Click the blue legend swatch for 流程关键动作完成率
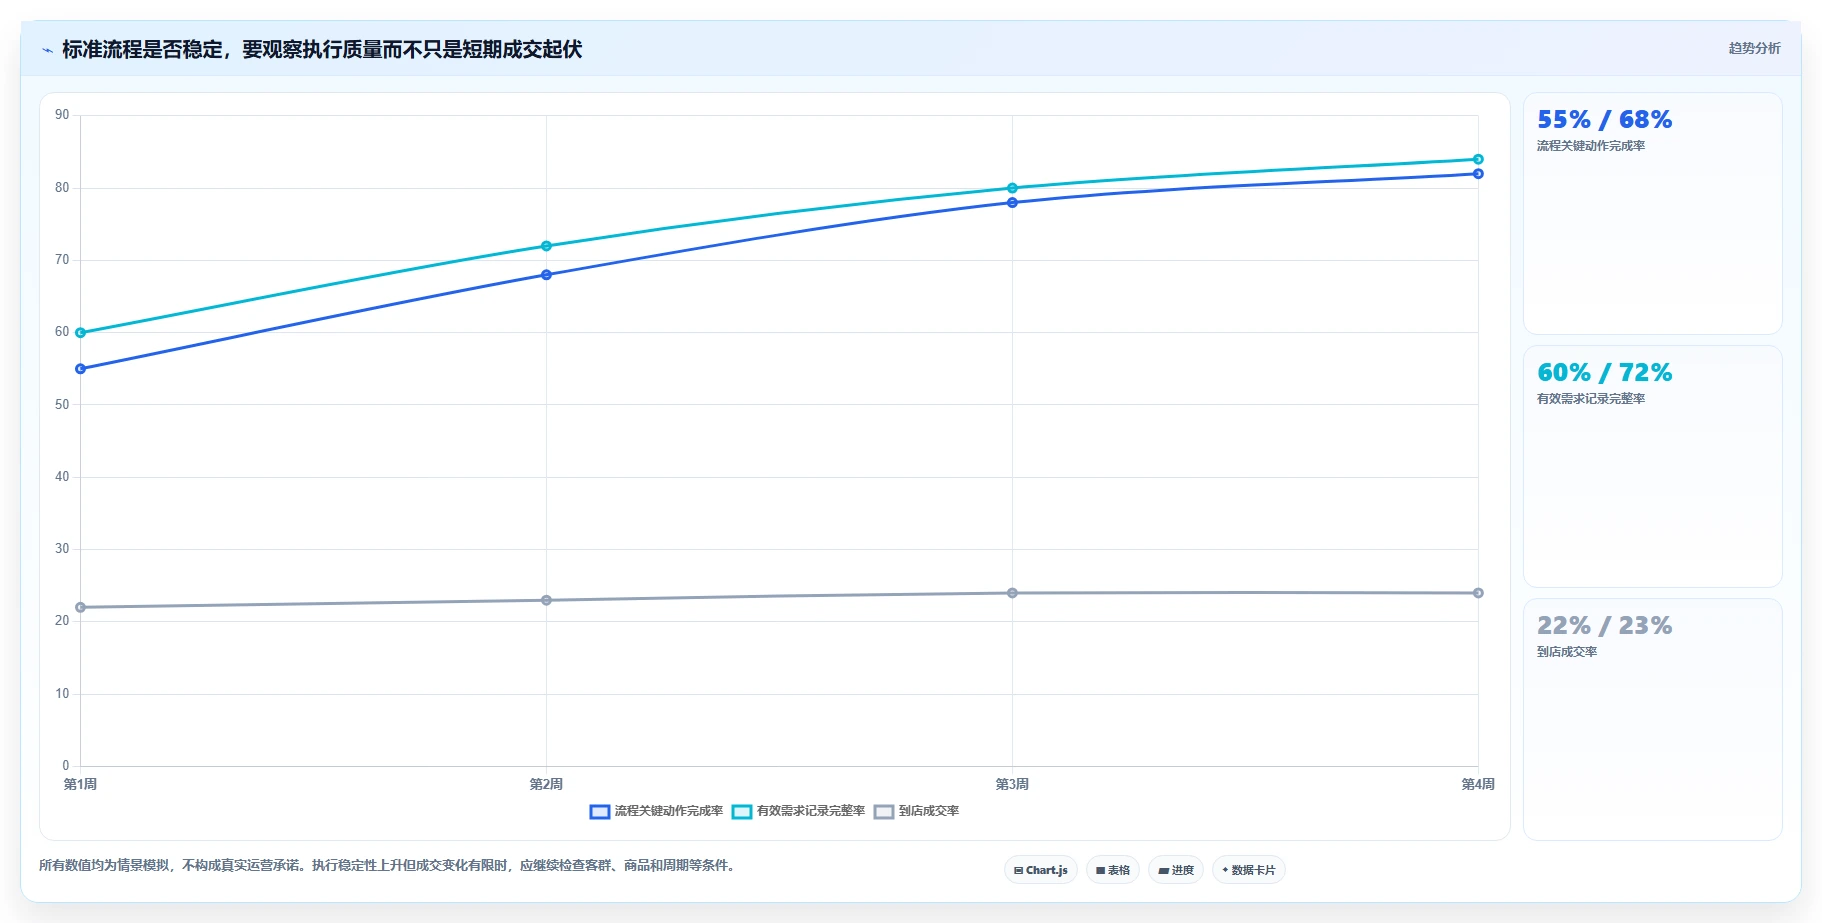 [x=600, y=812]
